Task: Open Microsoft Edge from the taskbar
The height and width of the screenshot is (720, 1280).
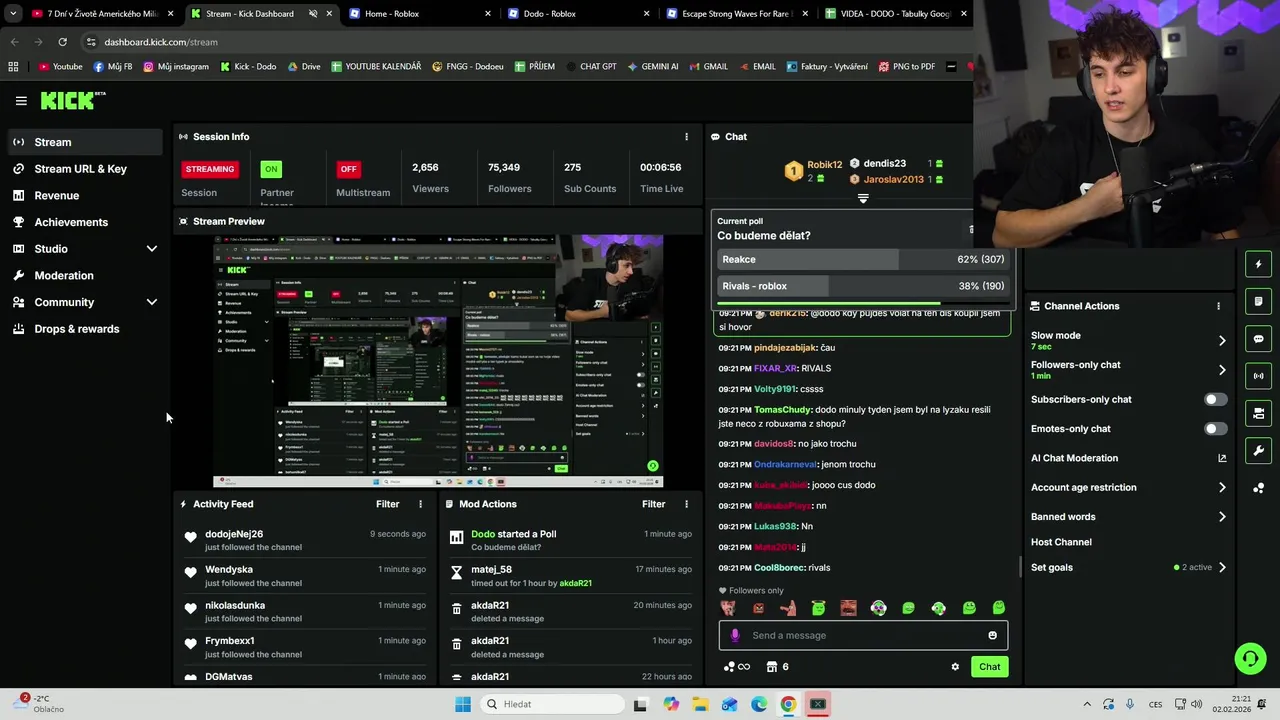Action: (759, 704)
